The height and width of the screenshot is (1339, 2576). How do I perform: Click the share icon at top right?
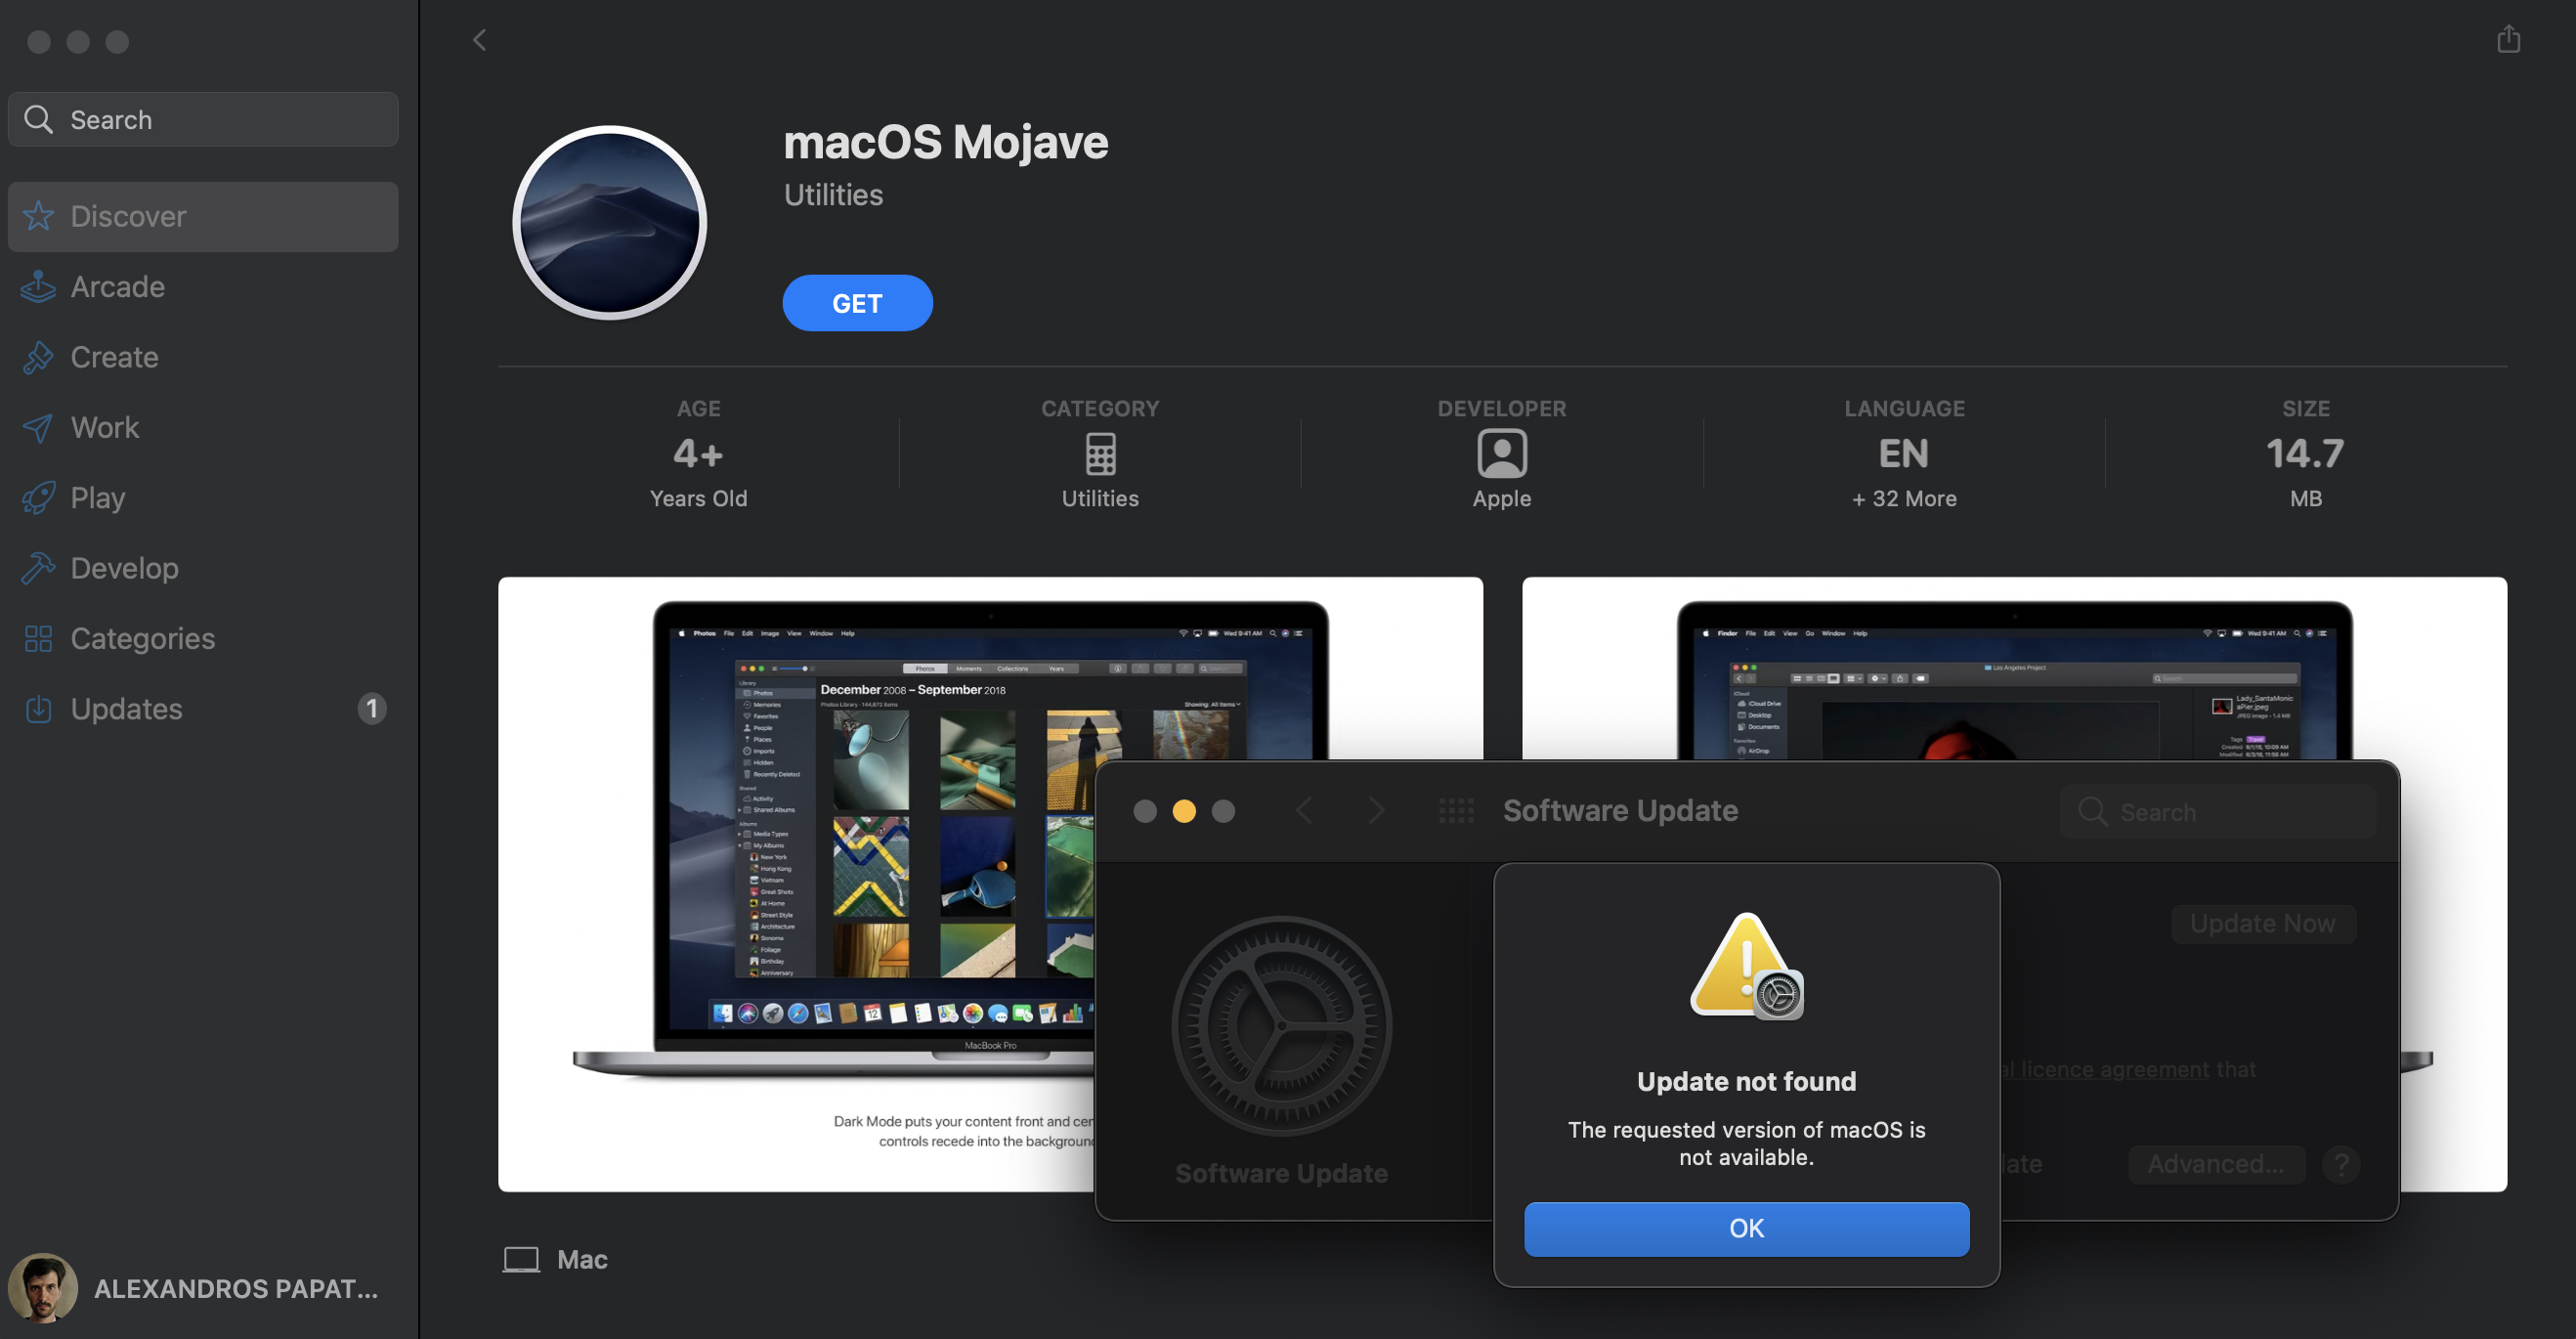tap(2507, 39)
